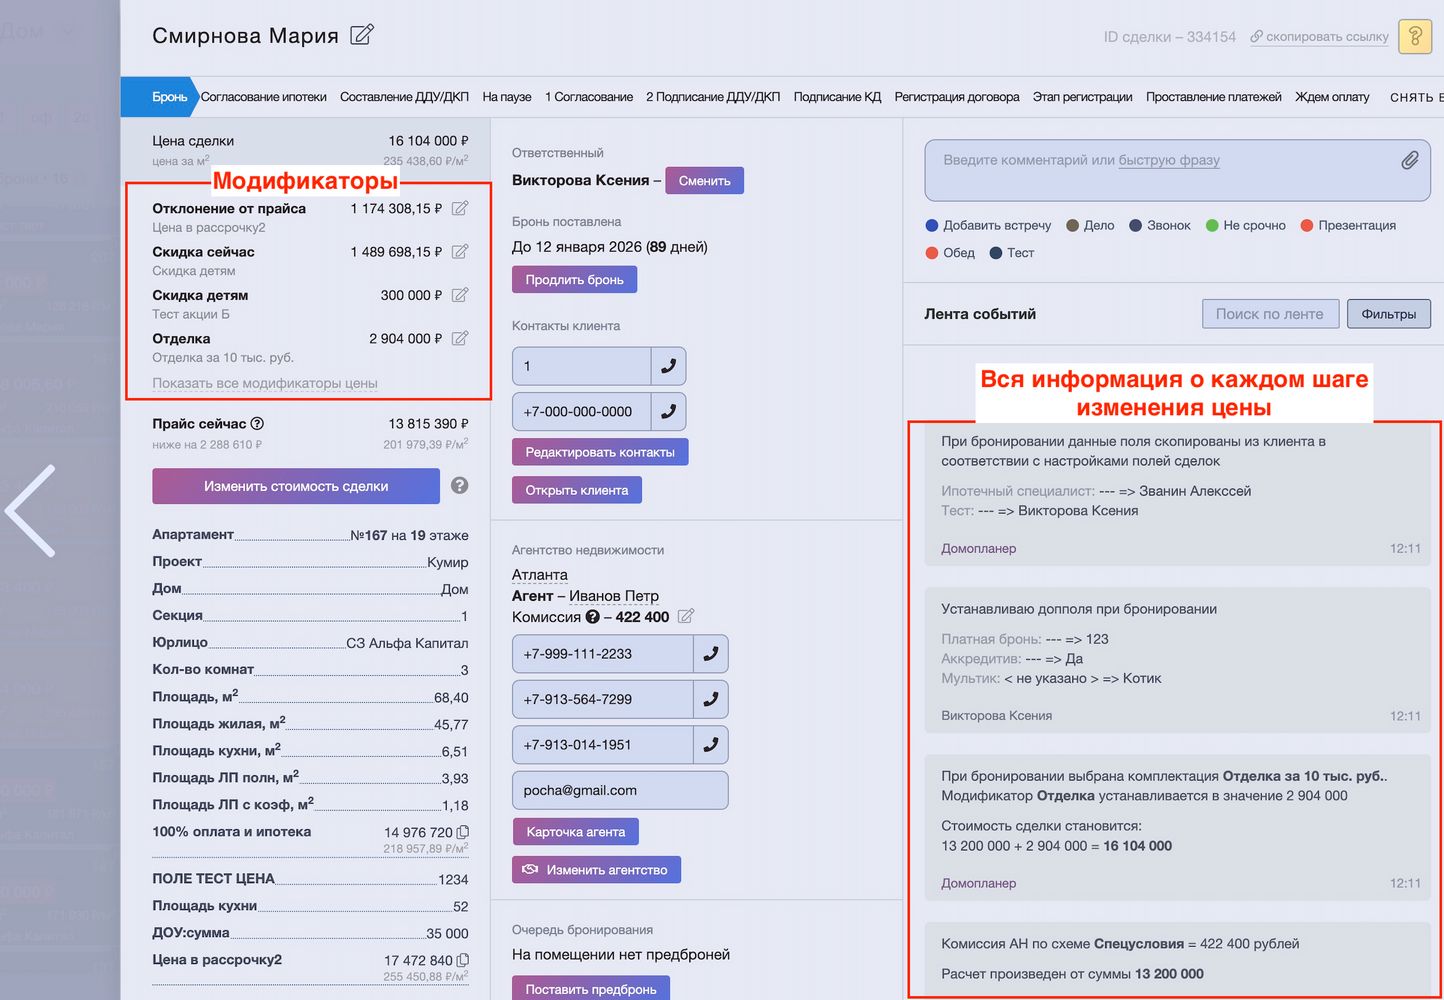Edit Скидка детям modifier value

460,295
